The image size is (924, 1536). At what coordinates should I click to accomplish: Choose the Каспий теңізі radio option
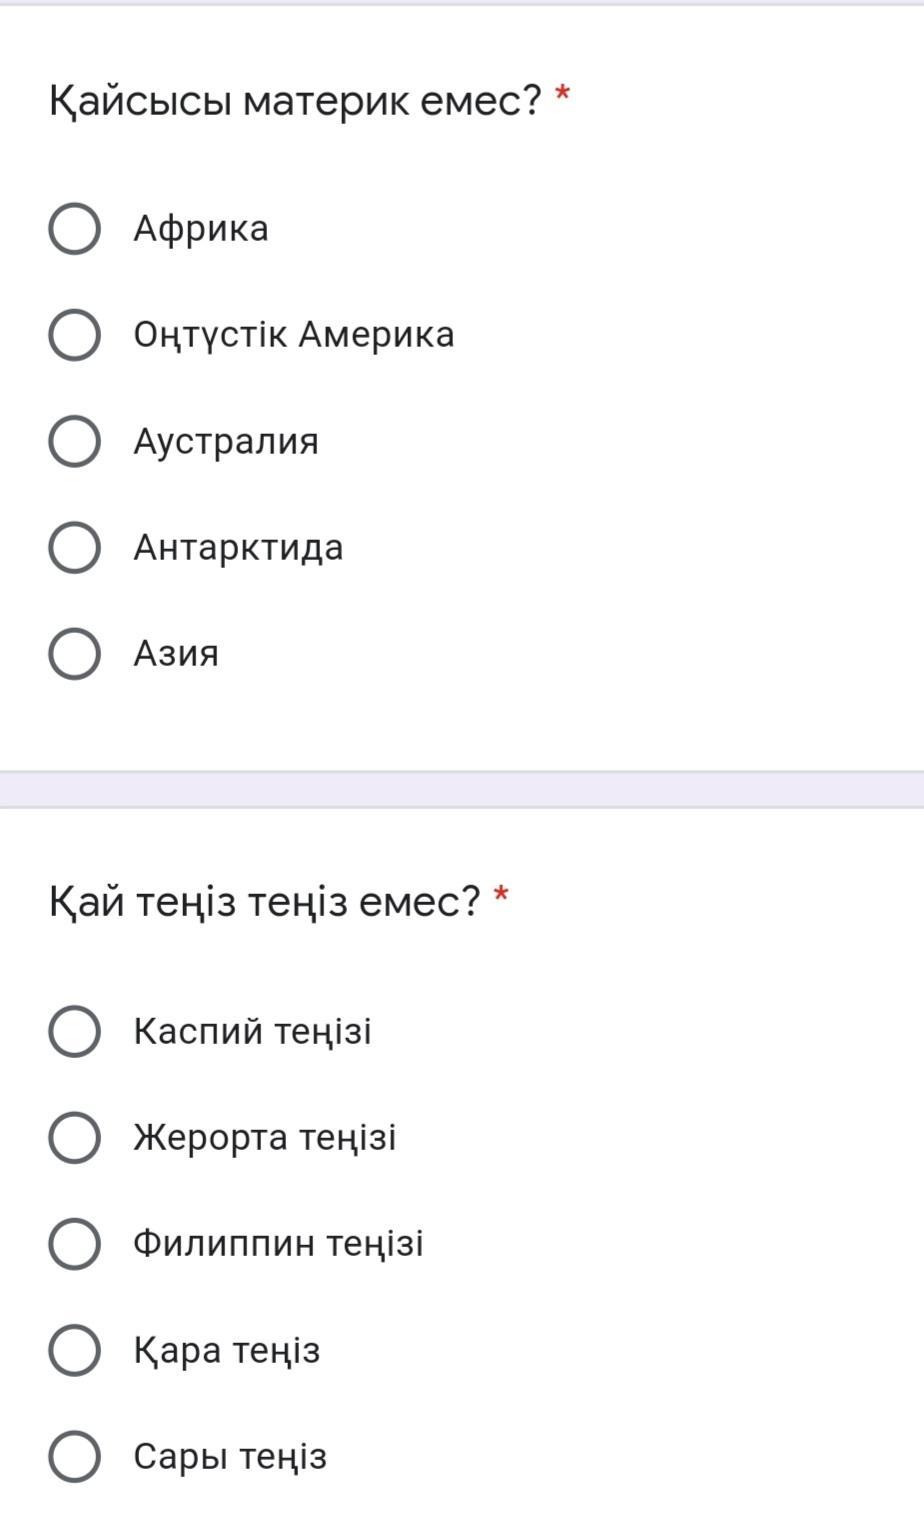[x=74, y=1031]
